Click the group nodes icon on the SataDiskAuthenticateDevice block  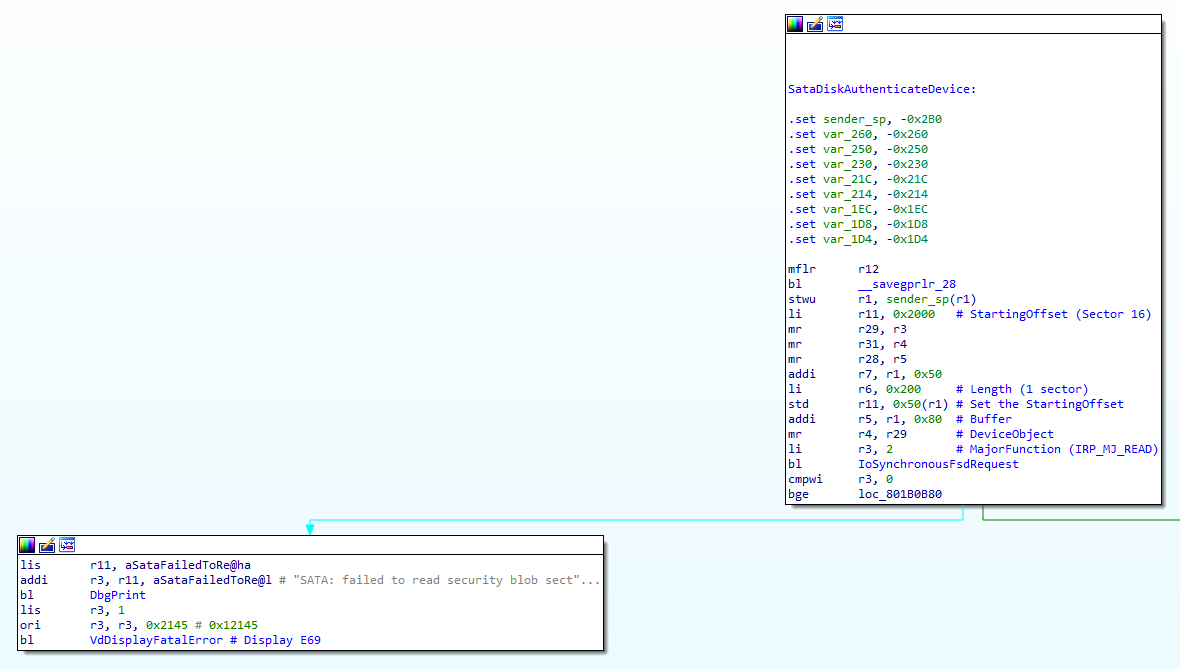pos(835,24)
